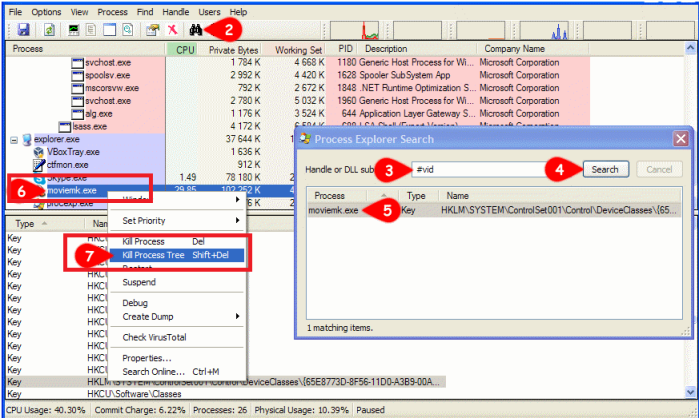Click the Refresh Now toolbar icon
The width and height of the screenshot is (699, 418).
[x=49, y=30]
